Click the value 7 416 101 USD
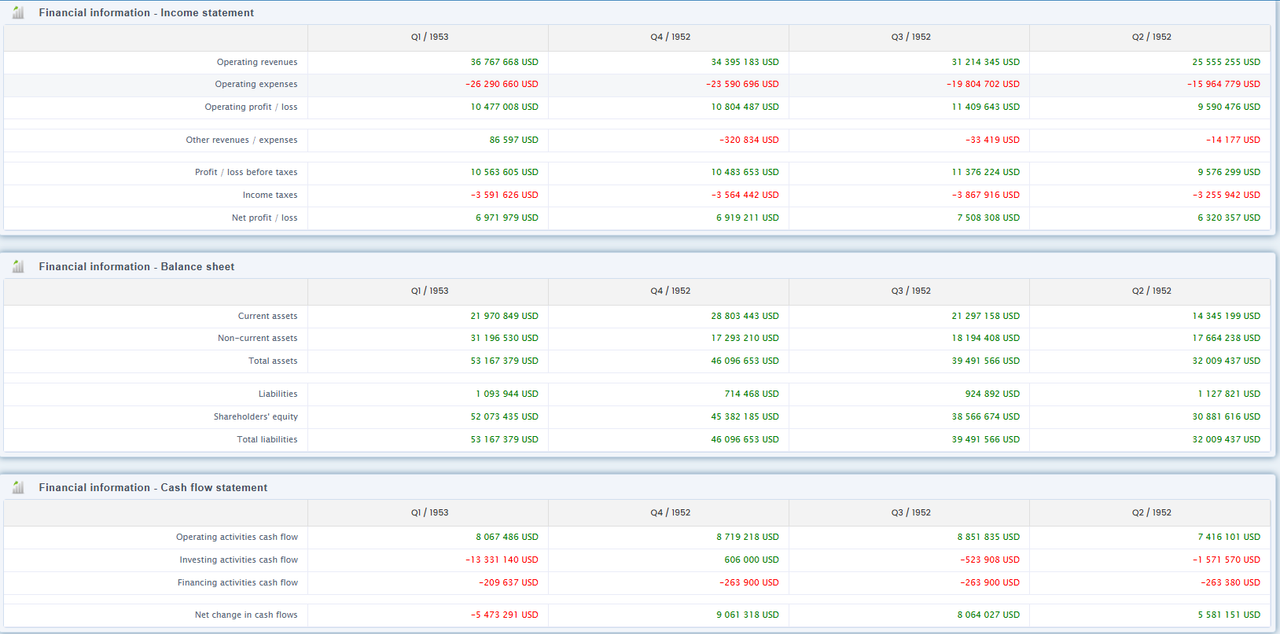Image resolution: width=1280 pixels, height=634 pixels. pos(1229,538)
